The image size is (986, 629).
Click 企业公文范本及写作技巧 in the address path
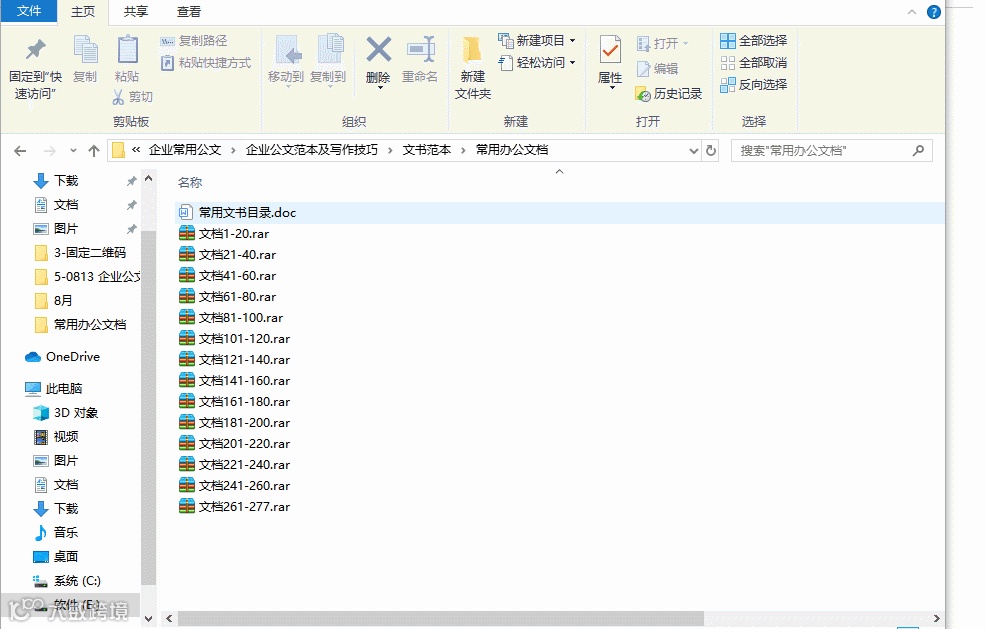(x=312, y=150)
